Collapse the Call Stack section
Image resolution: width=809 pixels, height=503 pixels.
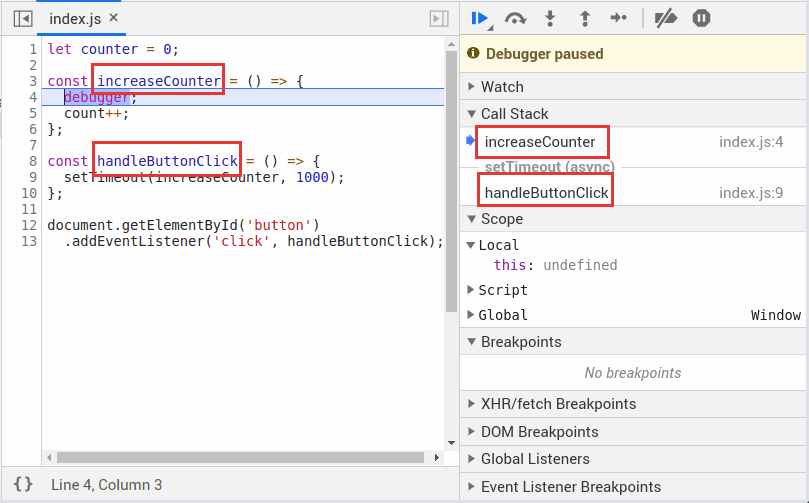tap(514, 114)
